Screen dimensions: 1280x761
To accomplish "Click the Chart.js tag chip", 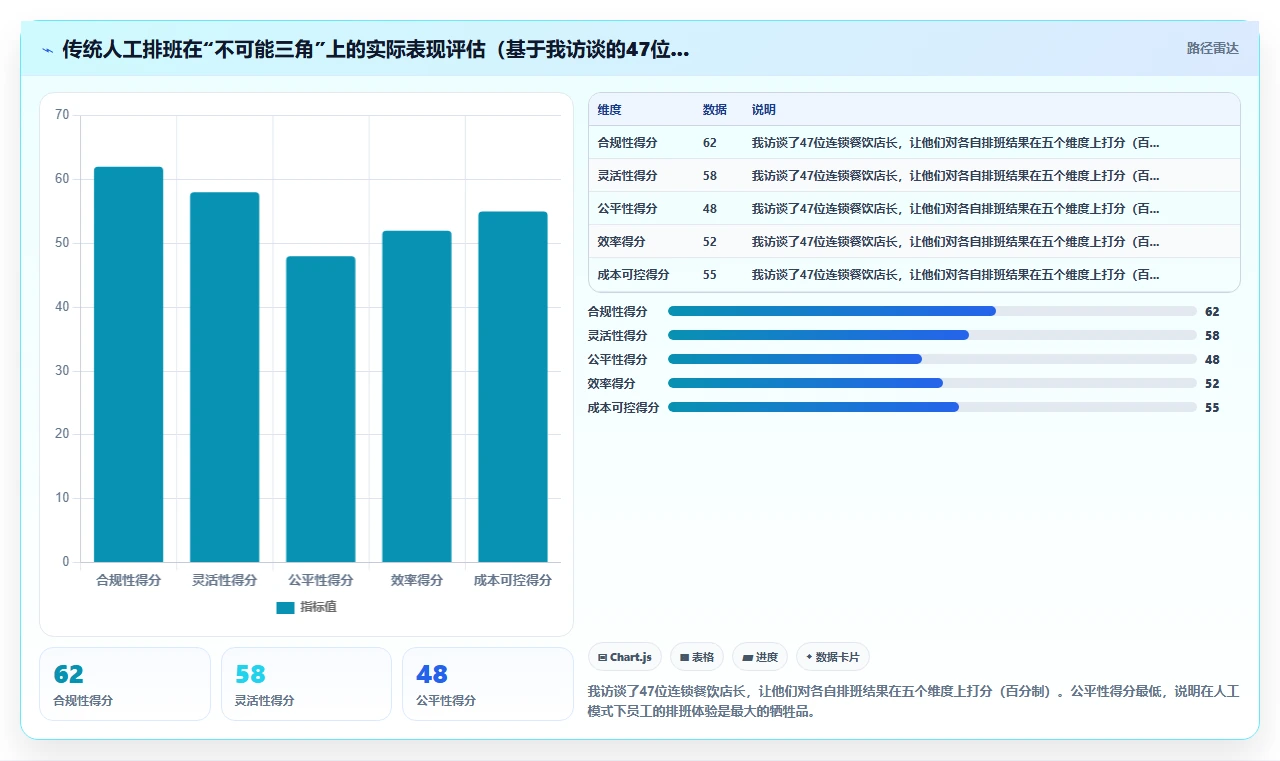I will click(x=625, y=657).
